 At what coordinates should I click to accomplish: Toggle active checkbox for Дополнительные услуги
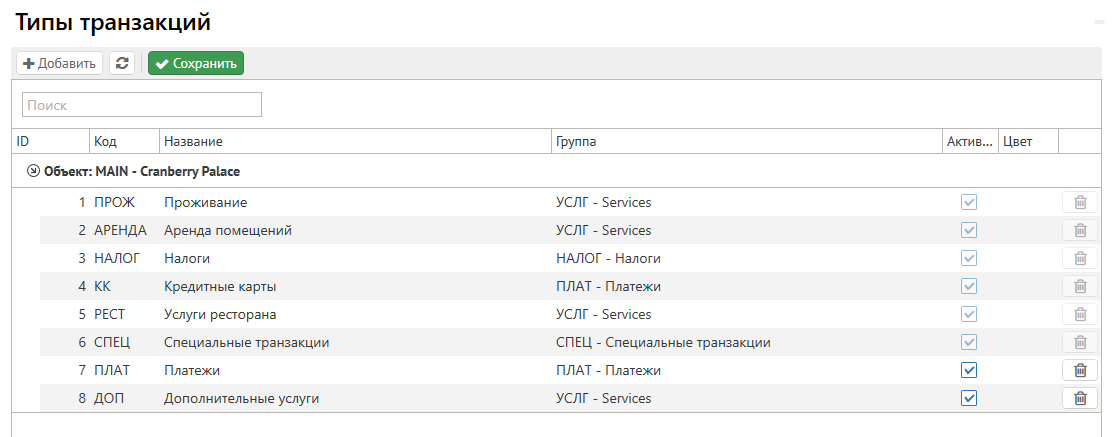tap(968, 398)
